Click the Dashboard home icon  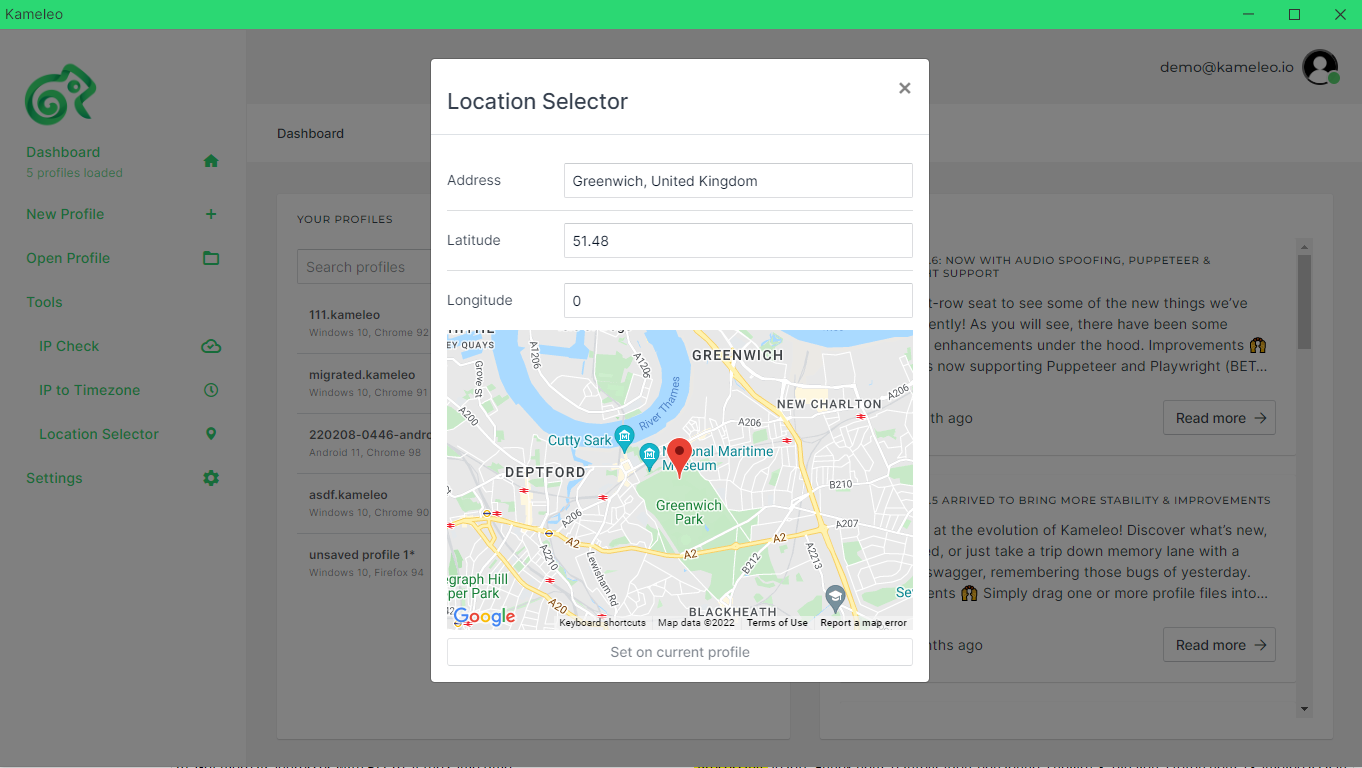(x=211, y=161)
